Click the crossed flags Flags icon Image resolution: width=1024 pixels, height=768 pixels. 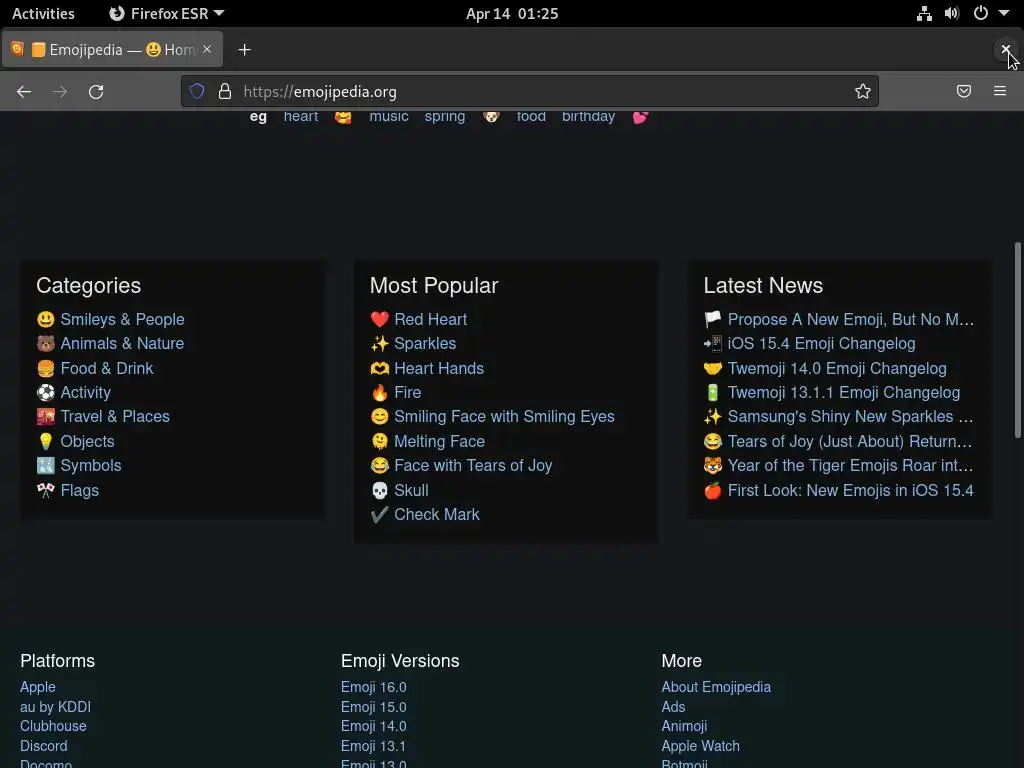tap(46, 490)
